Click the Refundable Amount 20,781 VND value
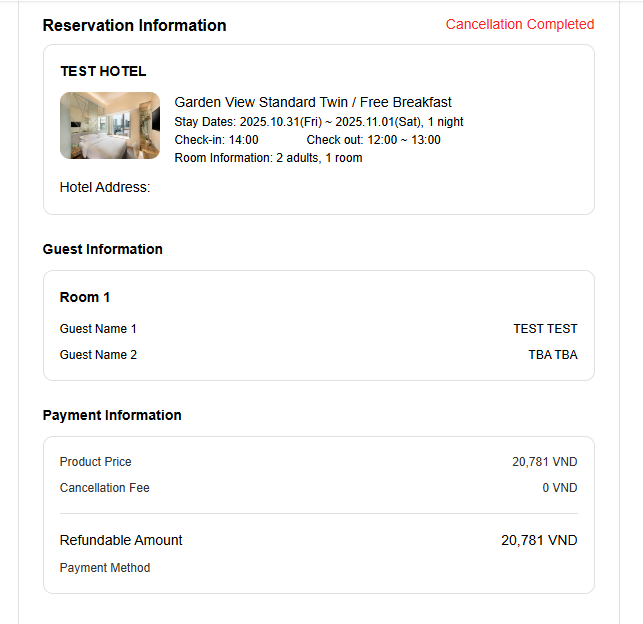The image size is (643, 624). [539, 540]
